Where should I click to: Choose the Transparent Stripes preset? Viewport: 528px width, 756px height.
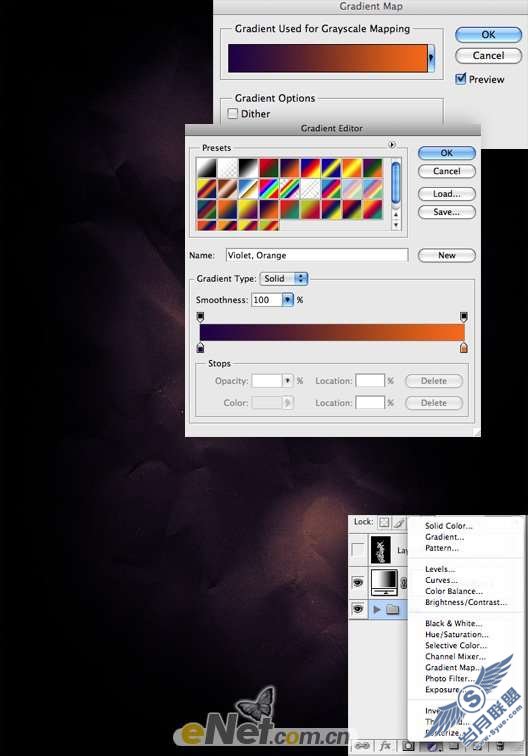pos(310,189)
